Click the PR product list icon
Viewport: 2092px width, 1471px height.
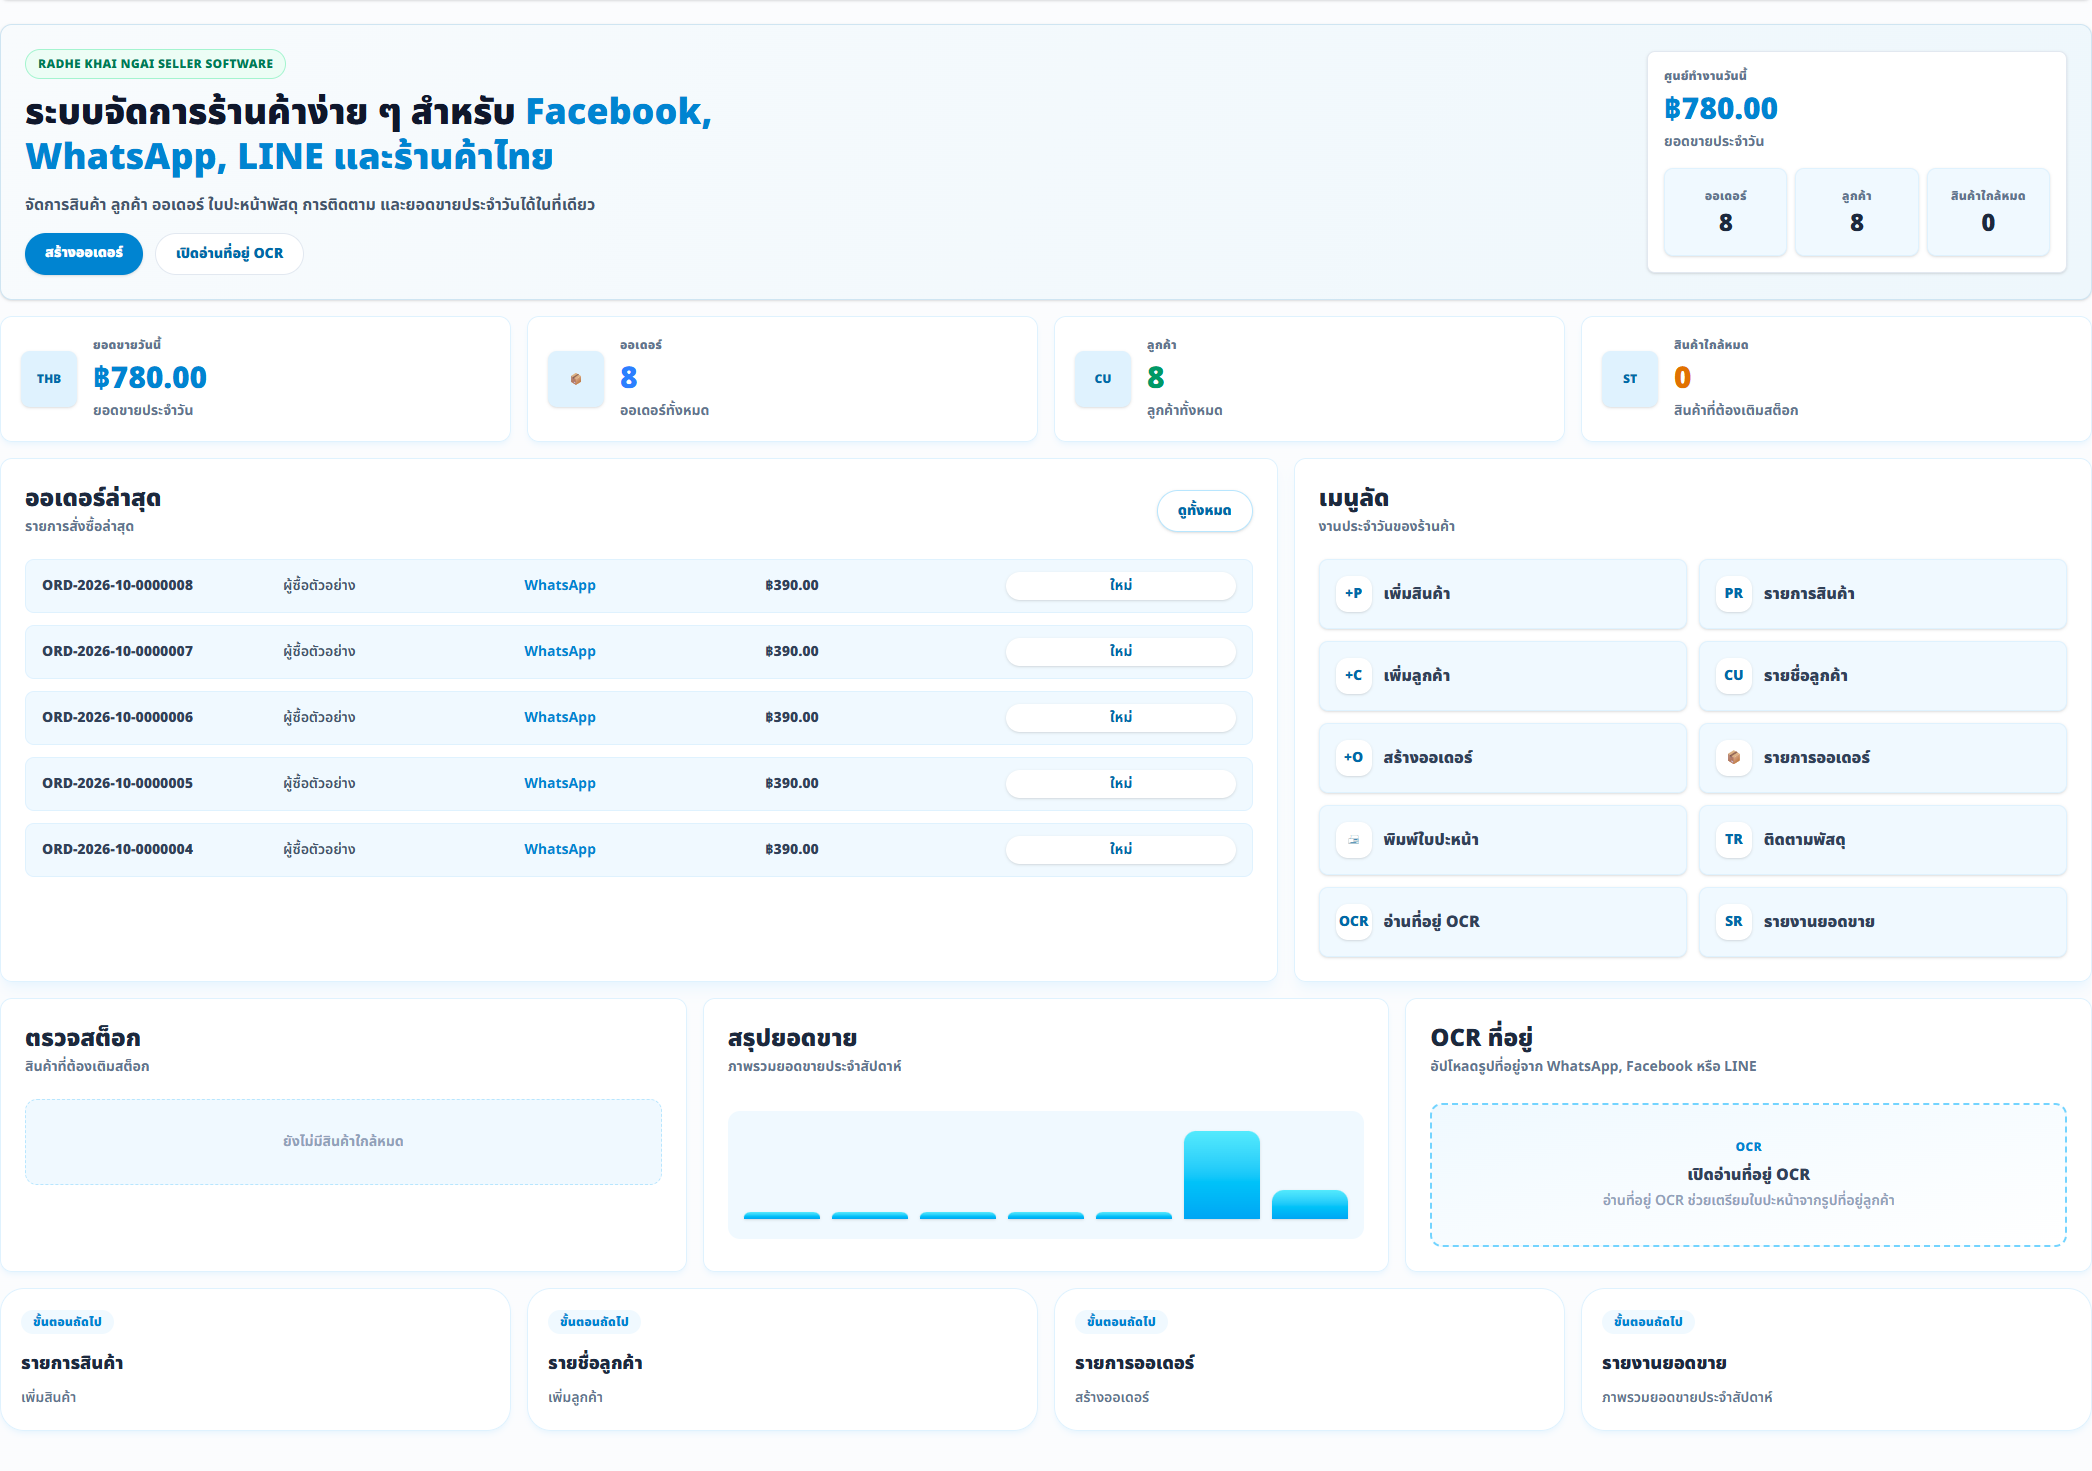click(x=1733, y=593)
